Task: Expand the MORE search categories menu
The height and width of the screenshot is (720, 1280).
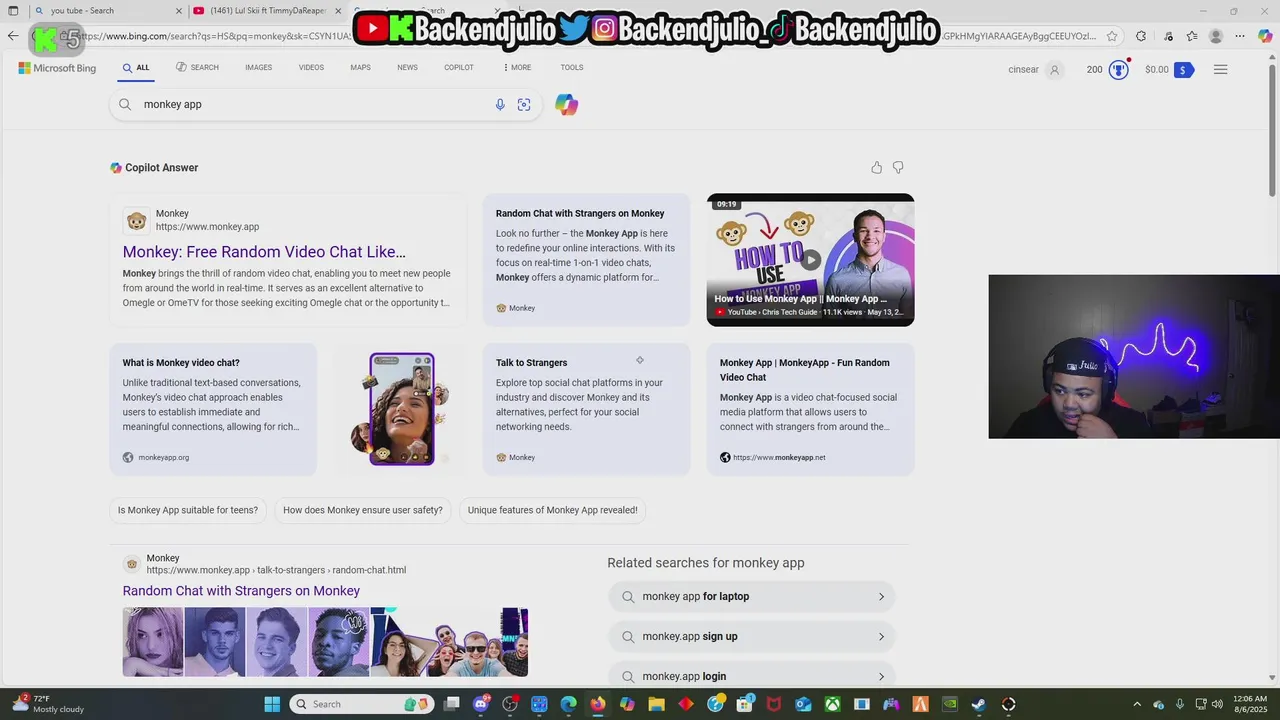Action: click(x=517, y=68)
